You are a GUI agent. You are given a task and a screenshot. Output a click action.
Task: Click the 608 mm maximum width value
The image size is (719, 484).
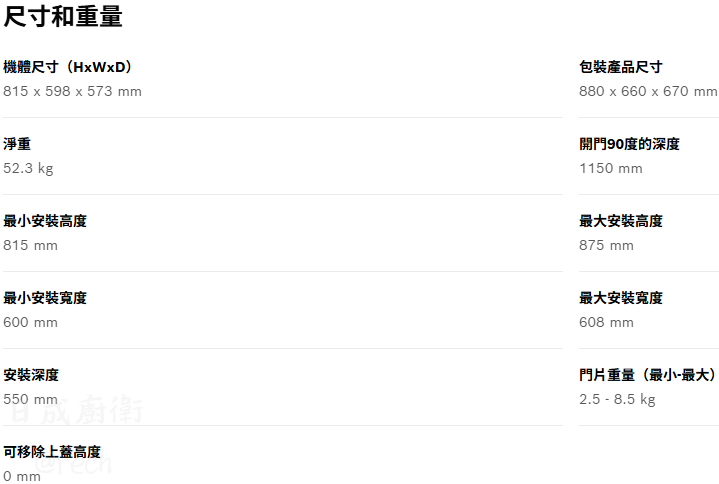coord(606,322)
